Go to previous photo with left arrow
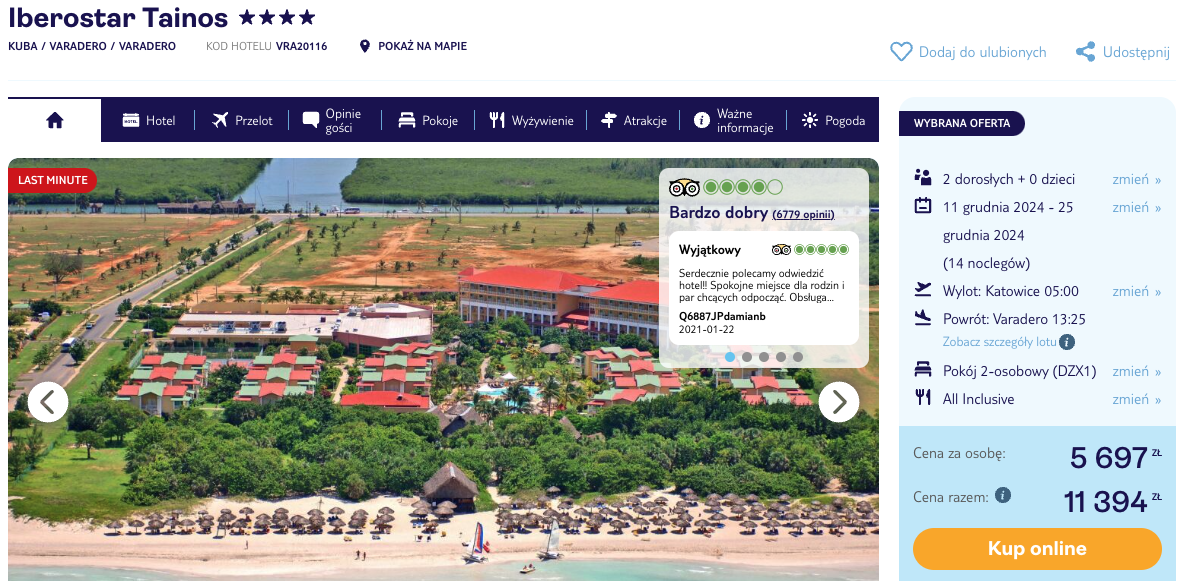This screenshot has height=581, width=1182. (48, 402)
